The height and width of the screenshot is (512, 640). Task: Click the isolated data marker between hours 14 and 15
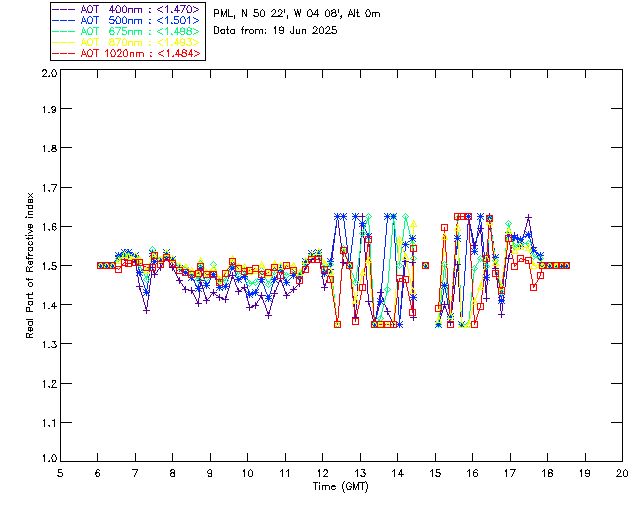coord(425,265)
